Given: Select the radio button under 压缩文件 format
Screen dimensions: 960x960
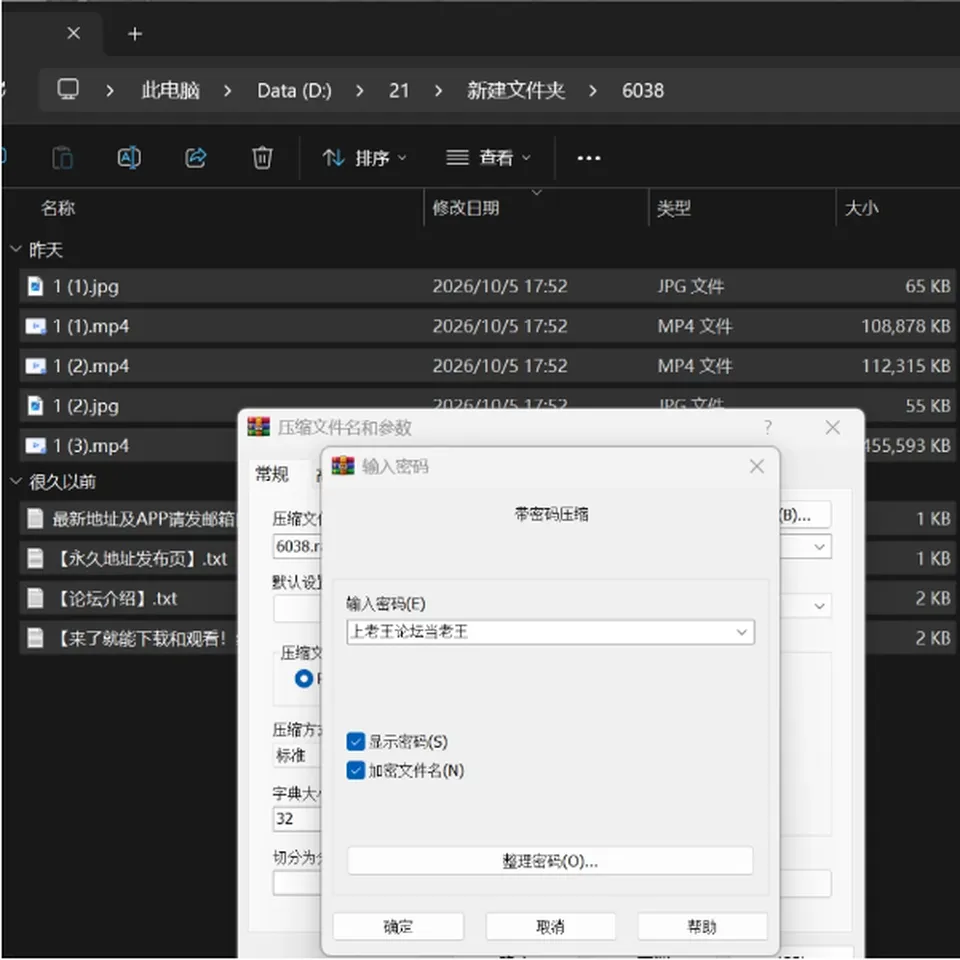Looking at the screenshot, I should click(x=304, y=678).
